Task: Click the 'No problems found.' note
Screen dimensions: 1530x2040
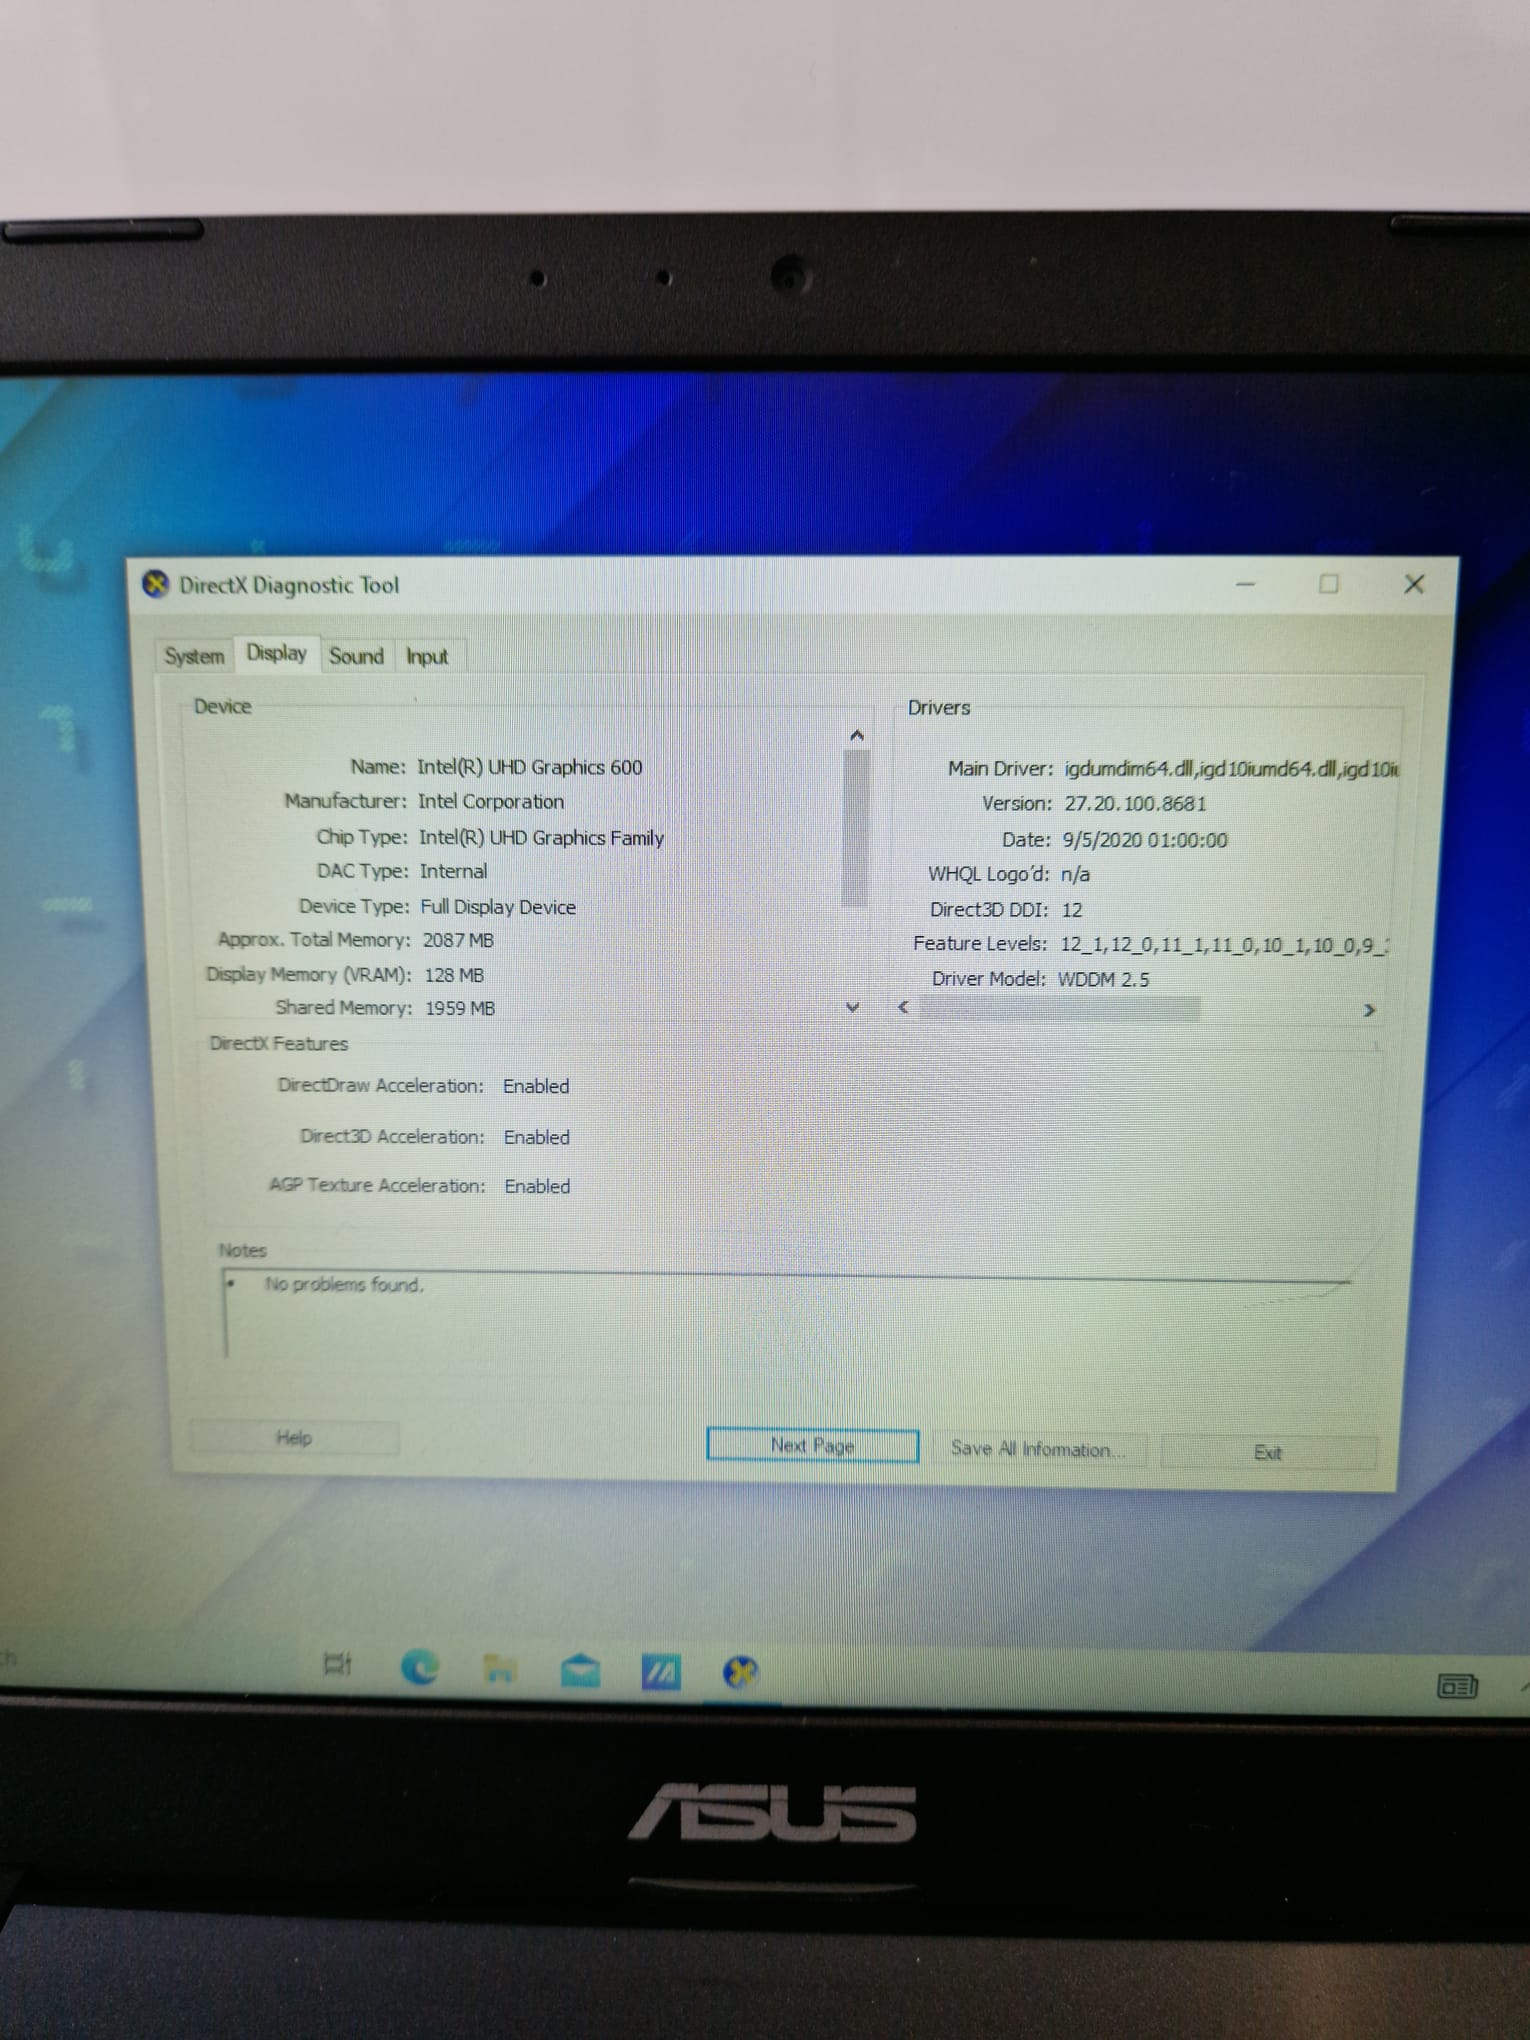Action: [x=343, y=1284]
